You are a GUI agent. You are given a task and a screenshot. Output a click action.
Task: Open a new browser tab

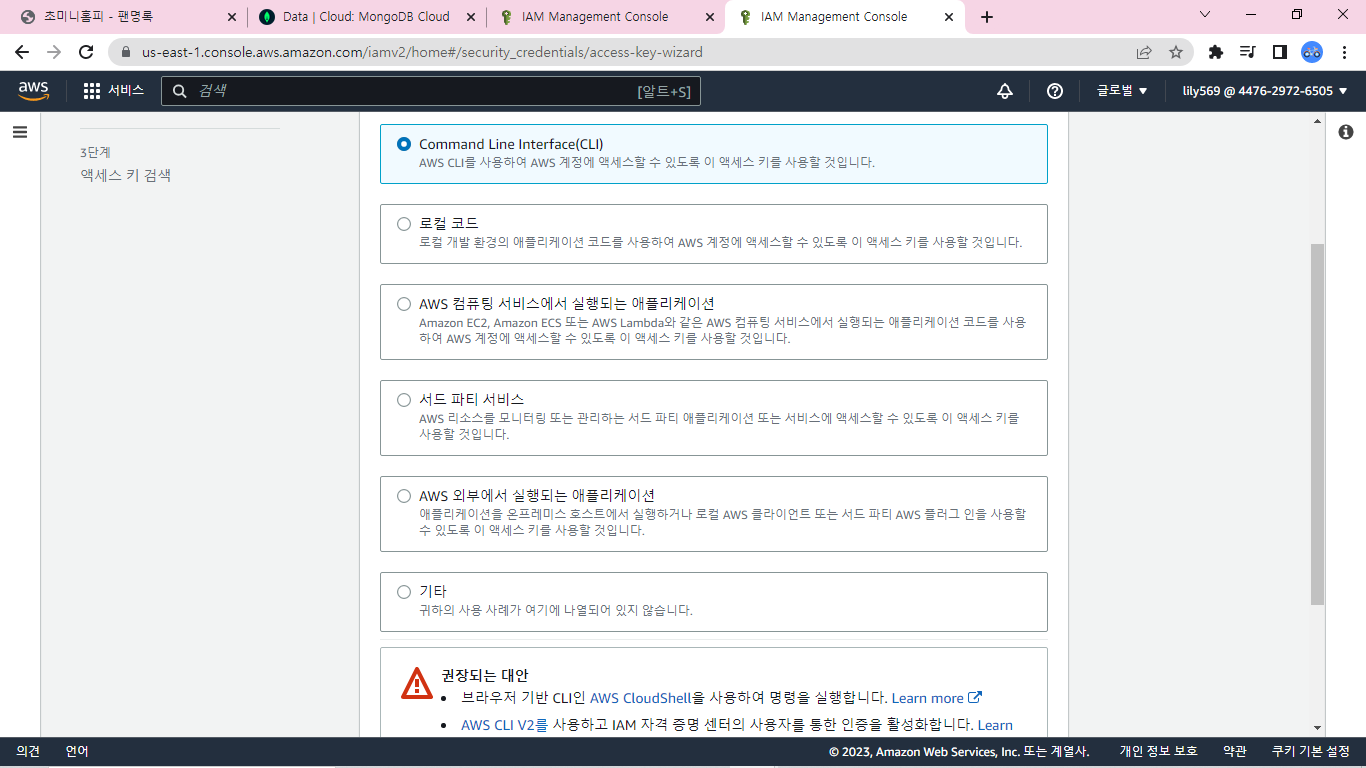[987, 17]
